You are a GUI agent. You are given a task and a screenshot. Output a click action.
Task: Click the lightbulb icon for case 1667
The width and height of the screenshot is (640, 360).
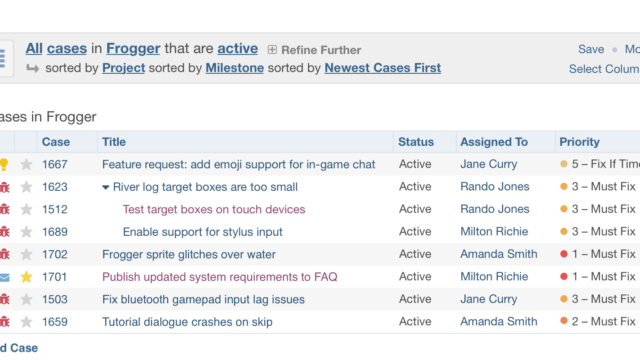[4, 164]
